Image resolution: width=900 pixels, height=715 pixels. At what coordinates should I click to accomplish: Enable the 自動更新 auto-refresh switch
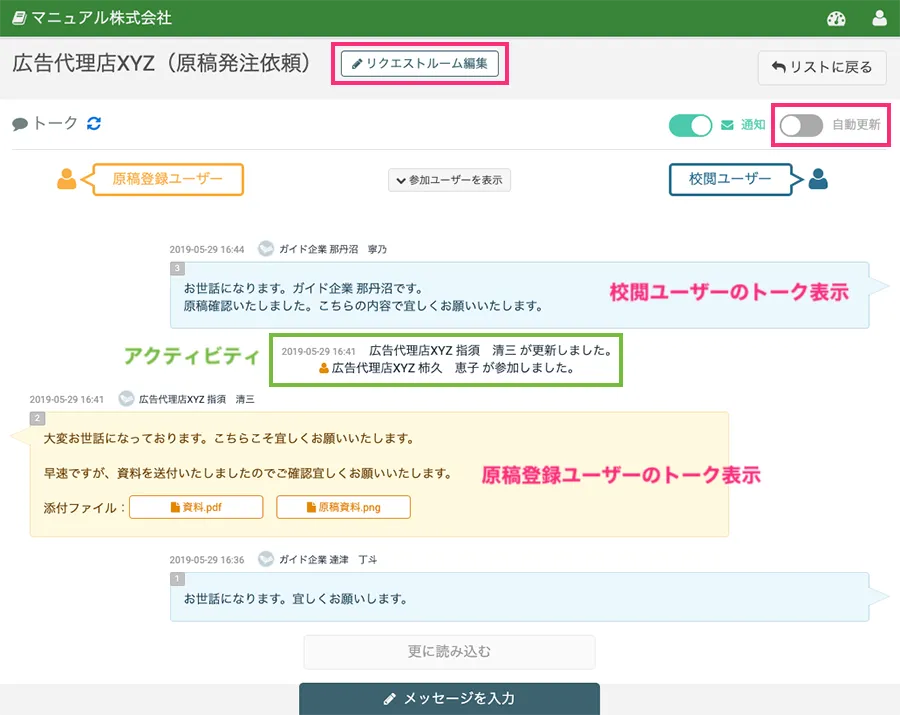point(801,125)
